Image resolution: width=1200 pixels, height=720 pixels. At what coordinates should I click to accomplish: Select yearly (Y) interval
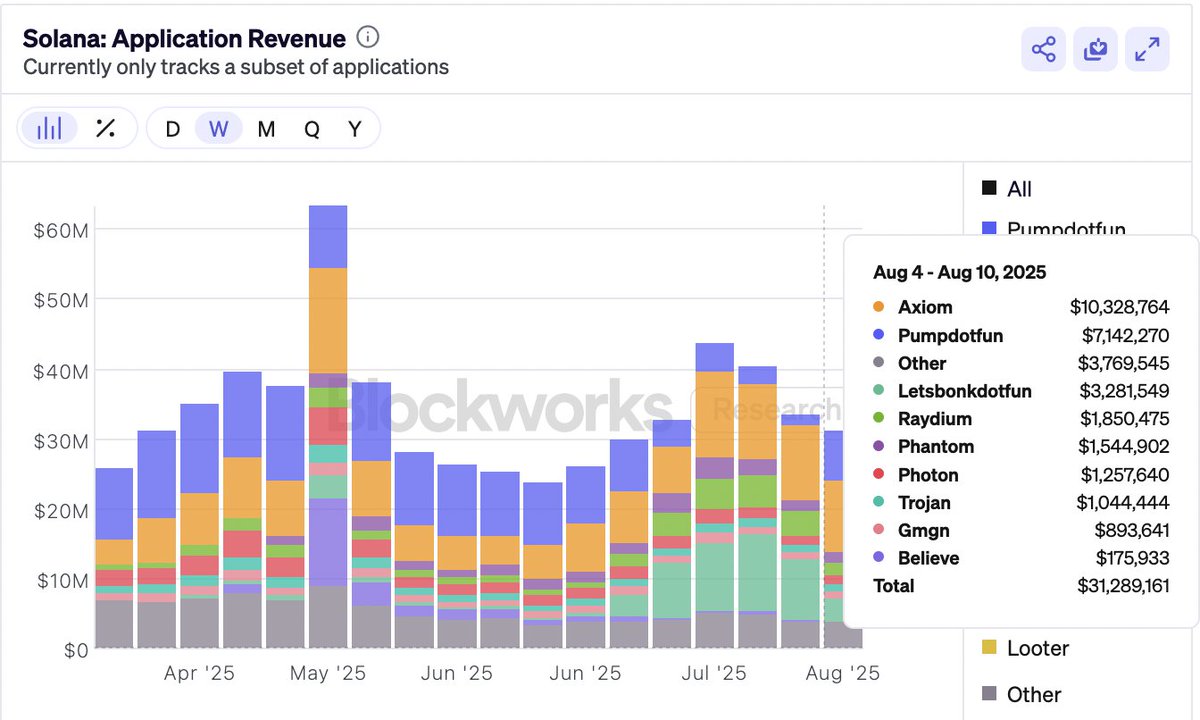[355, 129]
